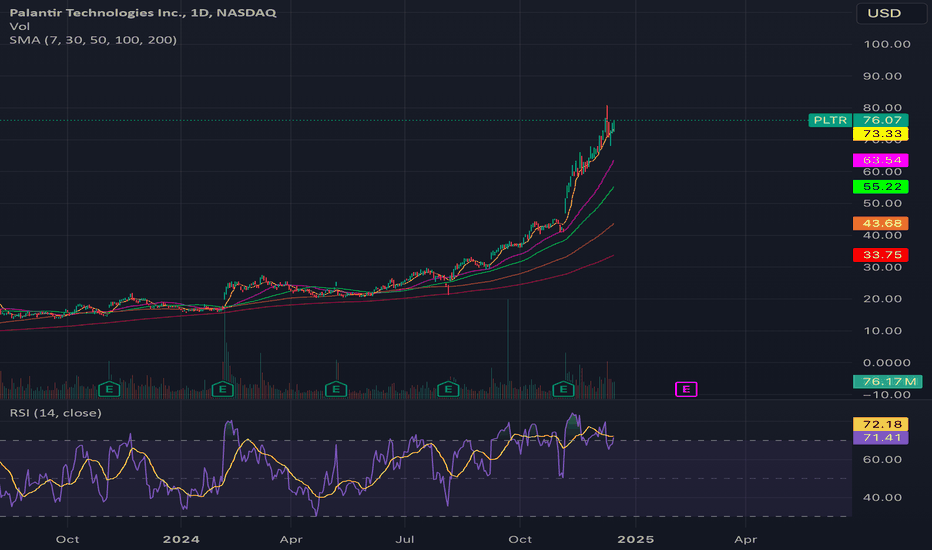This screenshot has width=932, height=550.
Task: Click the magenta upcoming earnings marker
Action: (686, 389)
